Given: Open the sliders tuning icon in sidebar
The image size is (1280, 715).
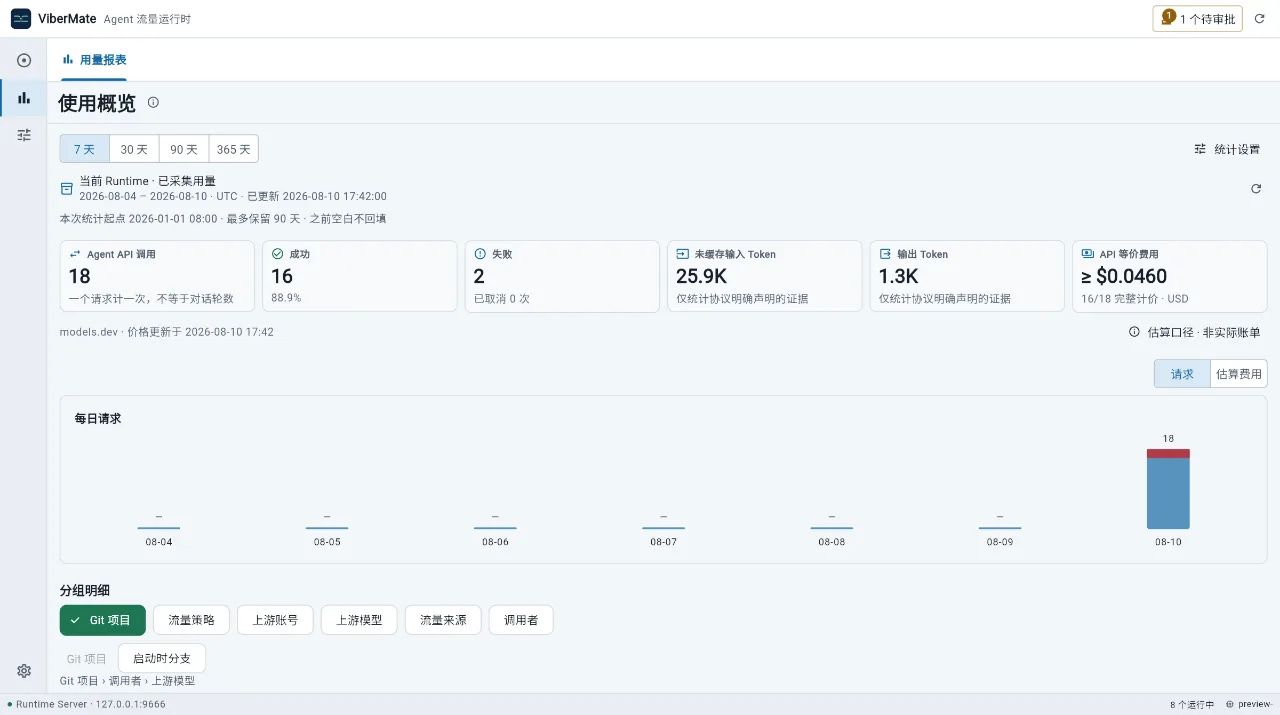Looking at the screenshot, I should (x=24, y=134).
